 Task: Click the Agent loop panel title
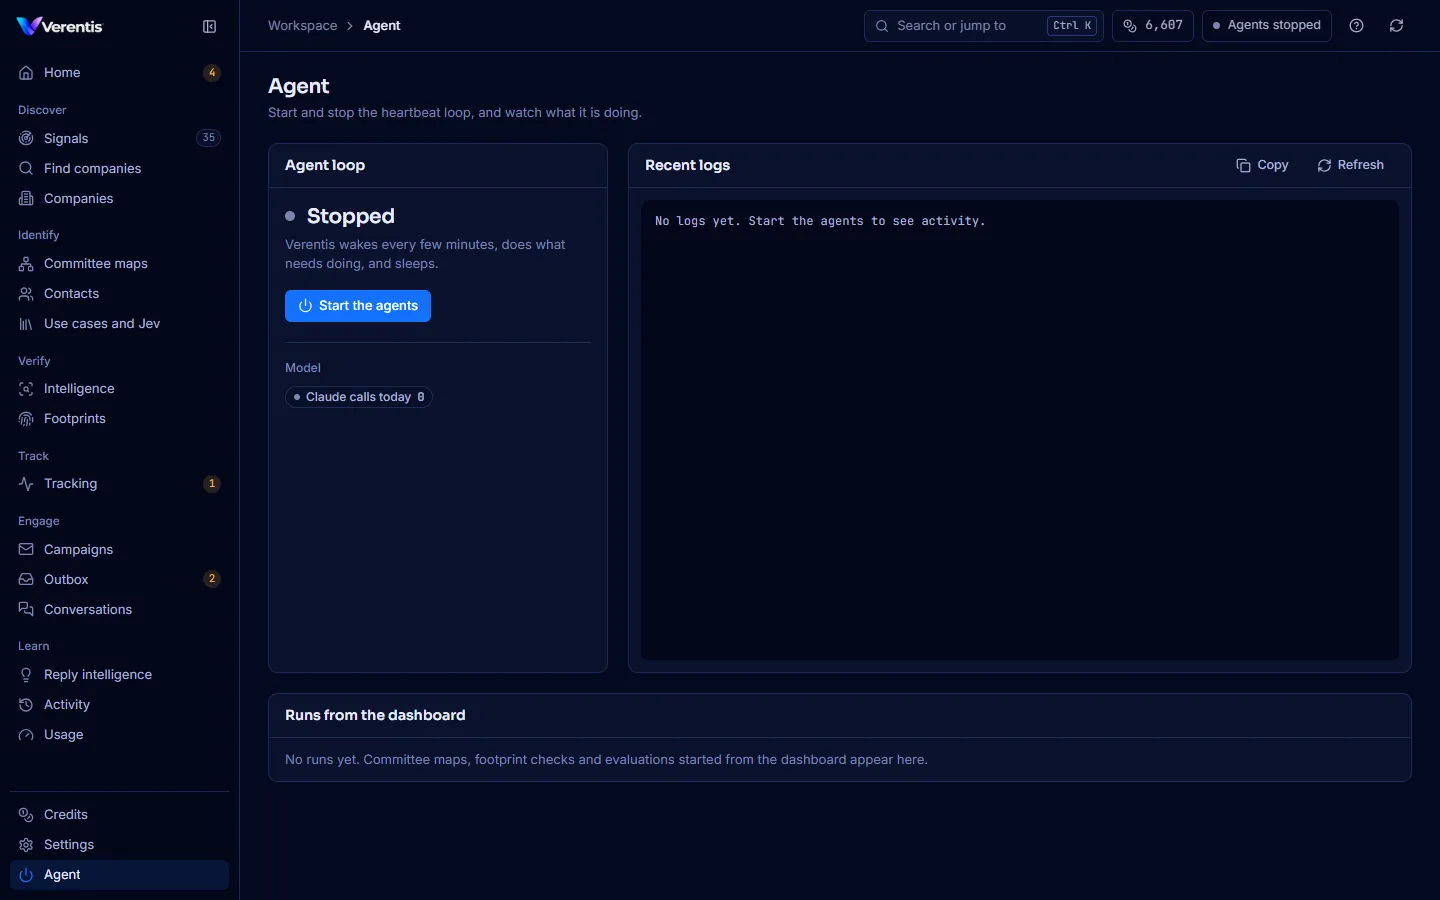click(325, 165)
